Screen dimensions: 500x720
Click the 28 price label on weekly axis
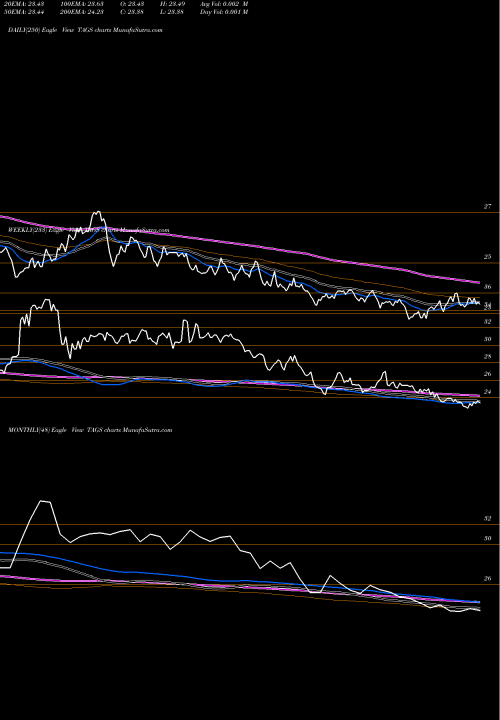[x=487, y=357]
